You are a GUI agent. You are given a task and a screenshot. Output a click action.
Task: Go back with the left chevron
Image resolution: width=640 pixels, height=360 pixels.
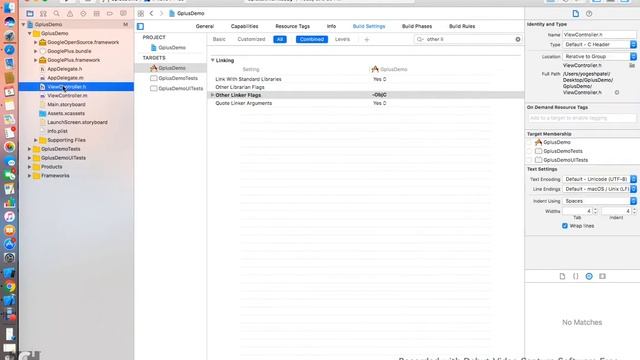click(151, 13)
